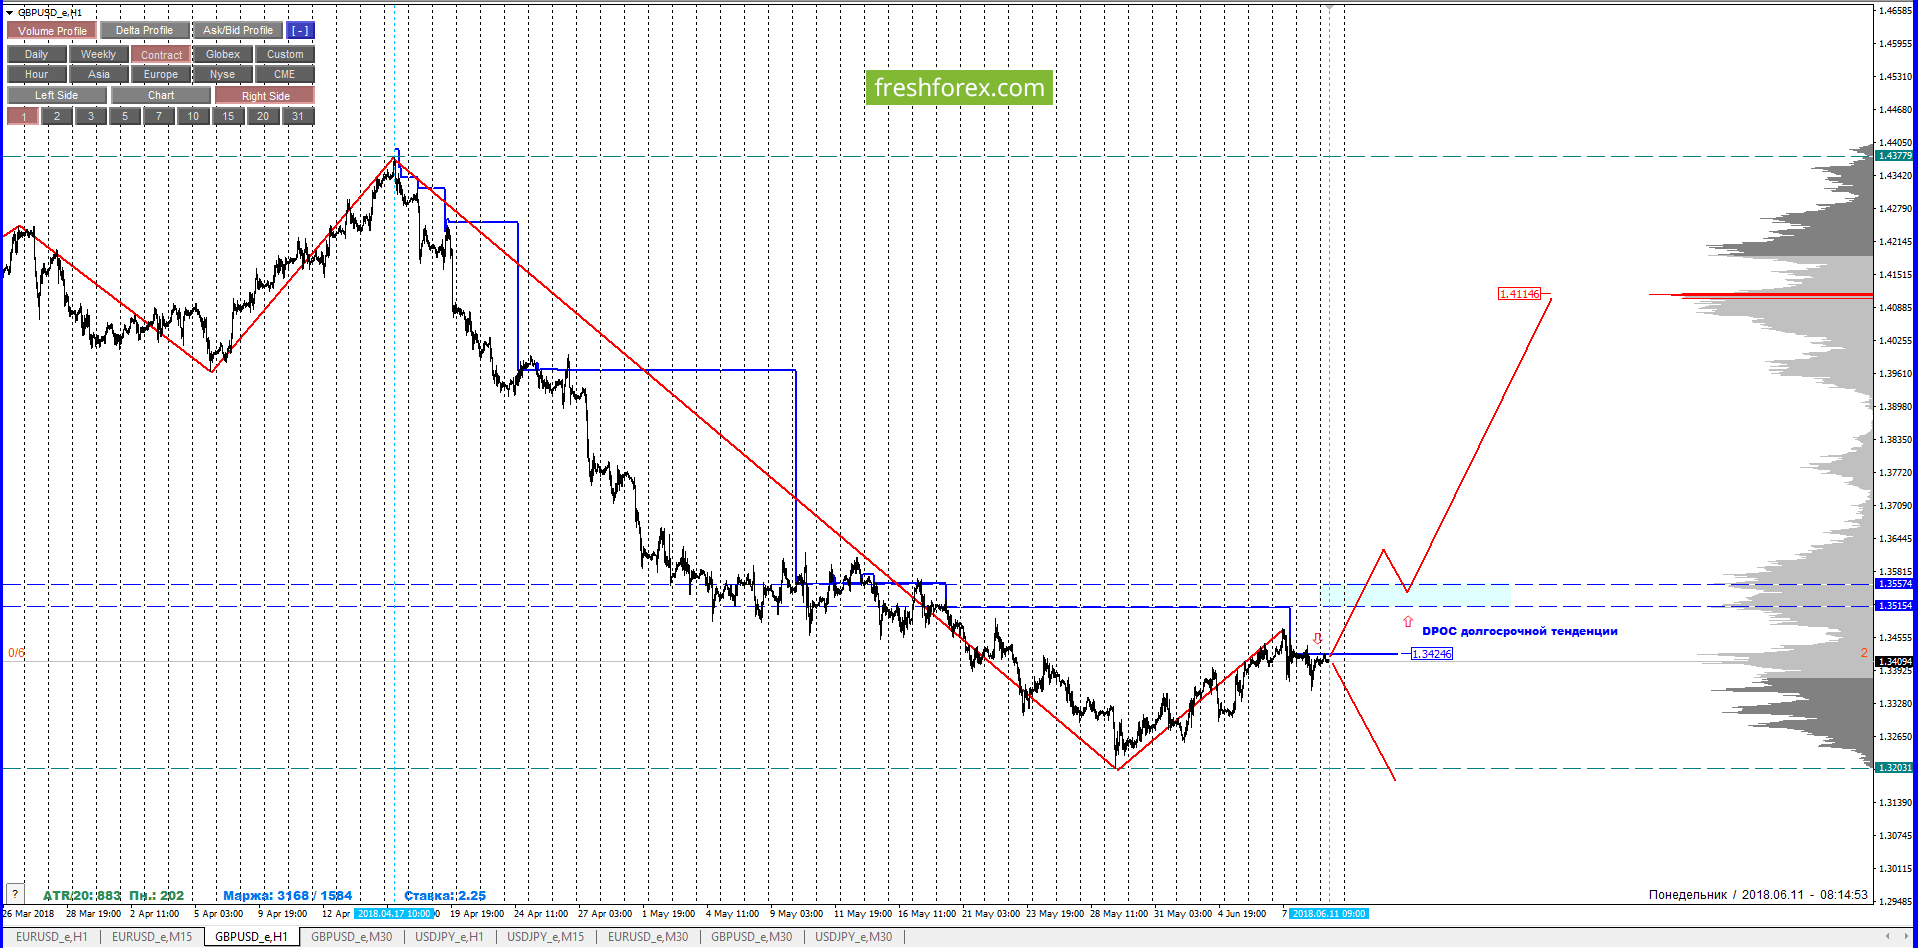1918x948 pixels.
Task: Open the USDJPY_e,M30 chart tab
Action: tap(853, 937)
